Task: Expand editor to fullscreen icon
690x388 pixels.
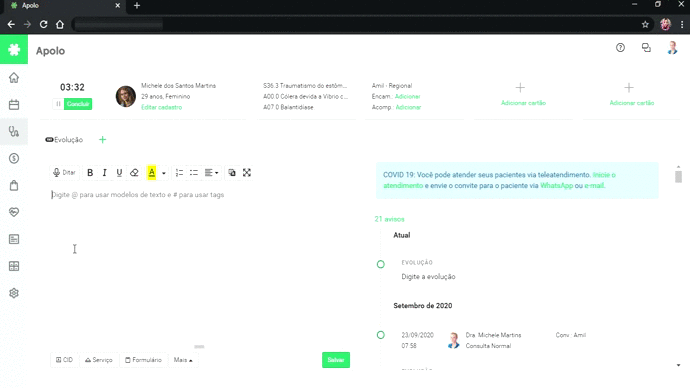Action: pos(247,173)
